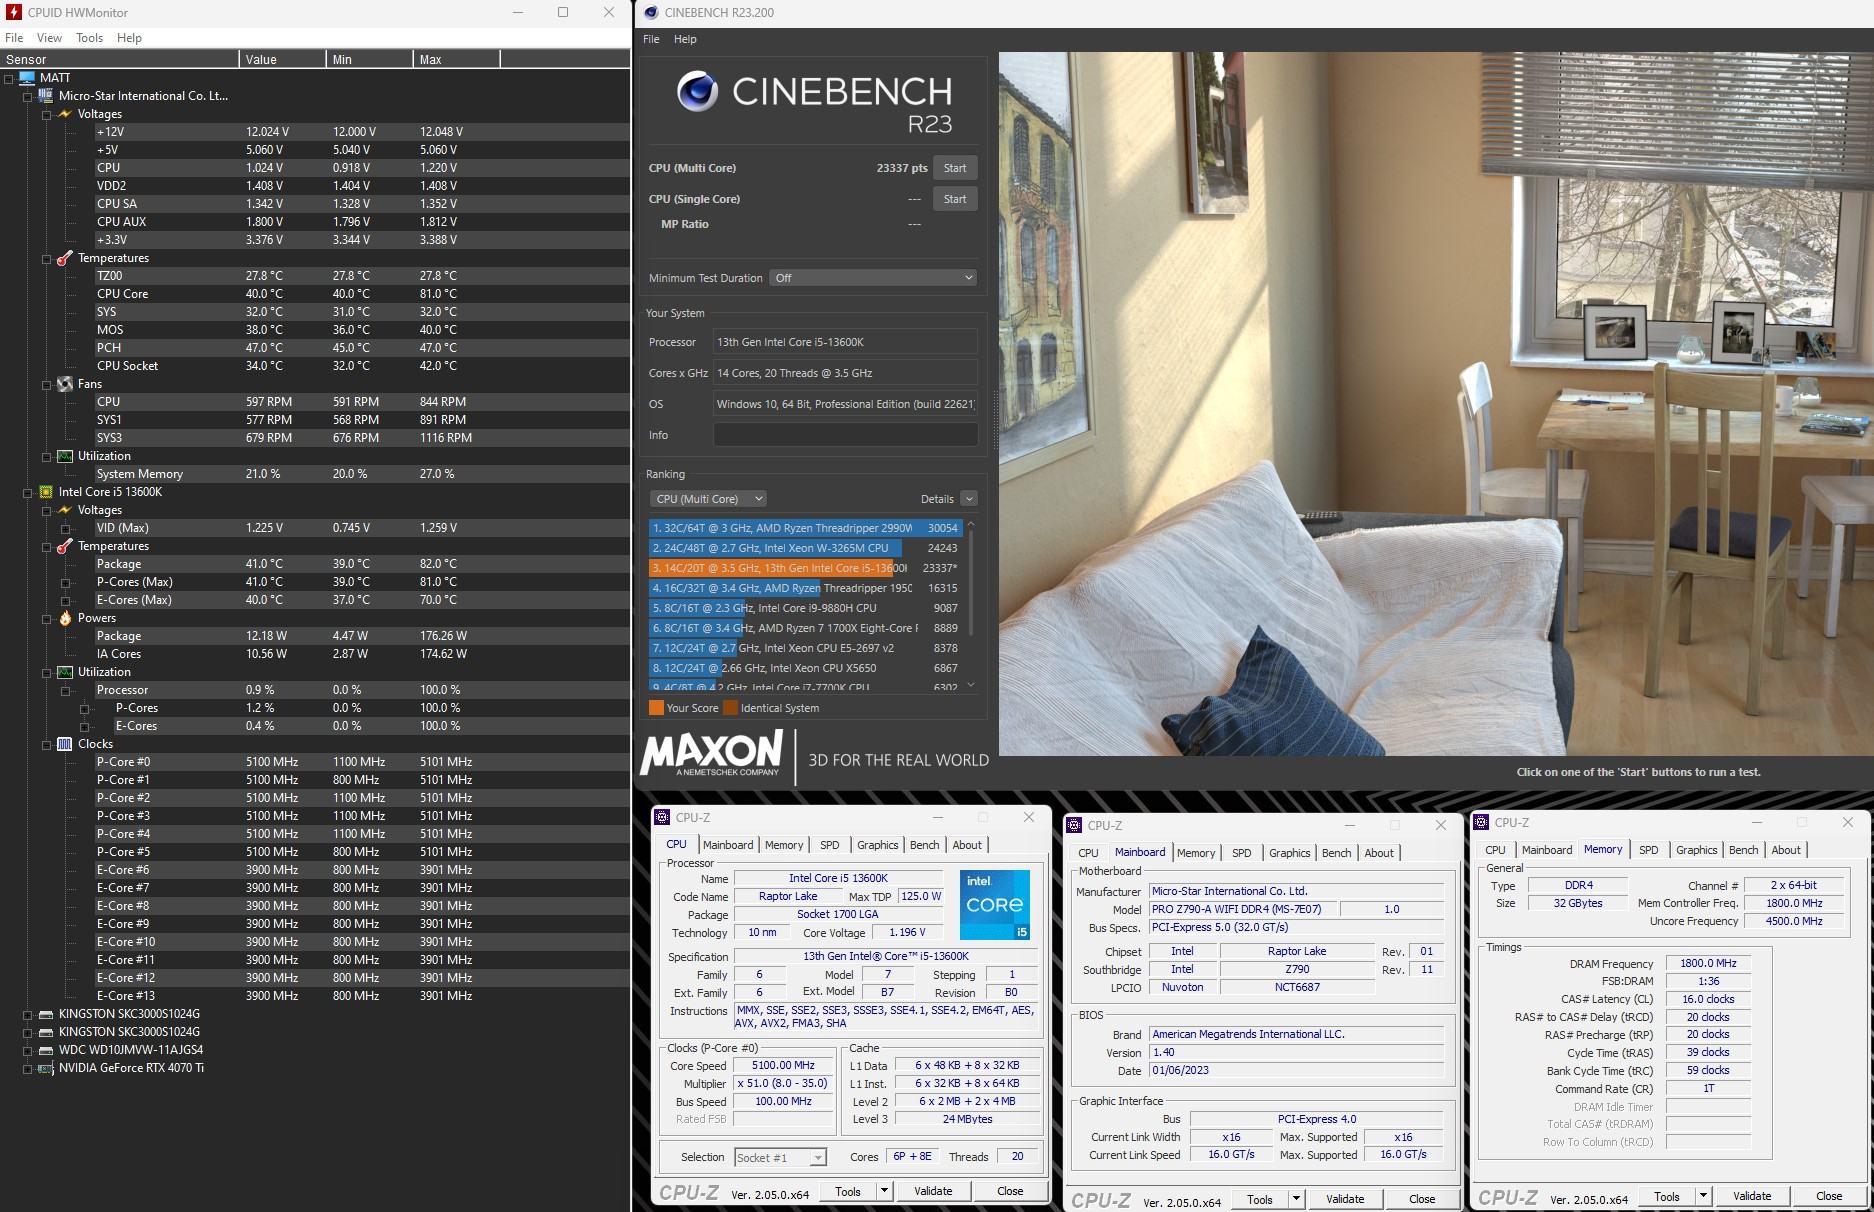Open HWMonitor Tools menu

point(89,38)
